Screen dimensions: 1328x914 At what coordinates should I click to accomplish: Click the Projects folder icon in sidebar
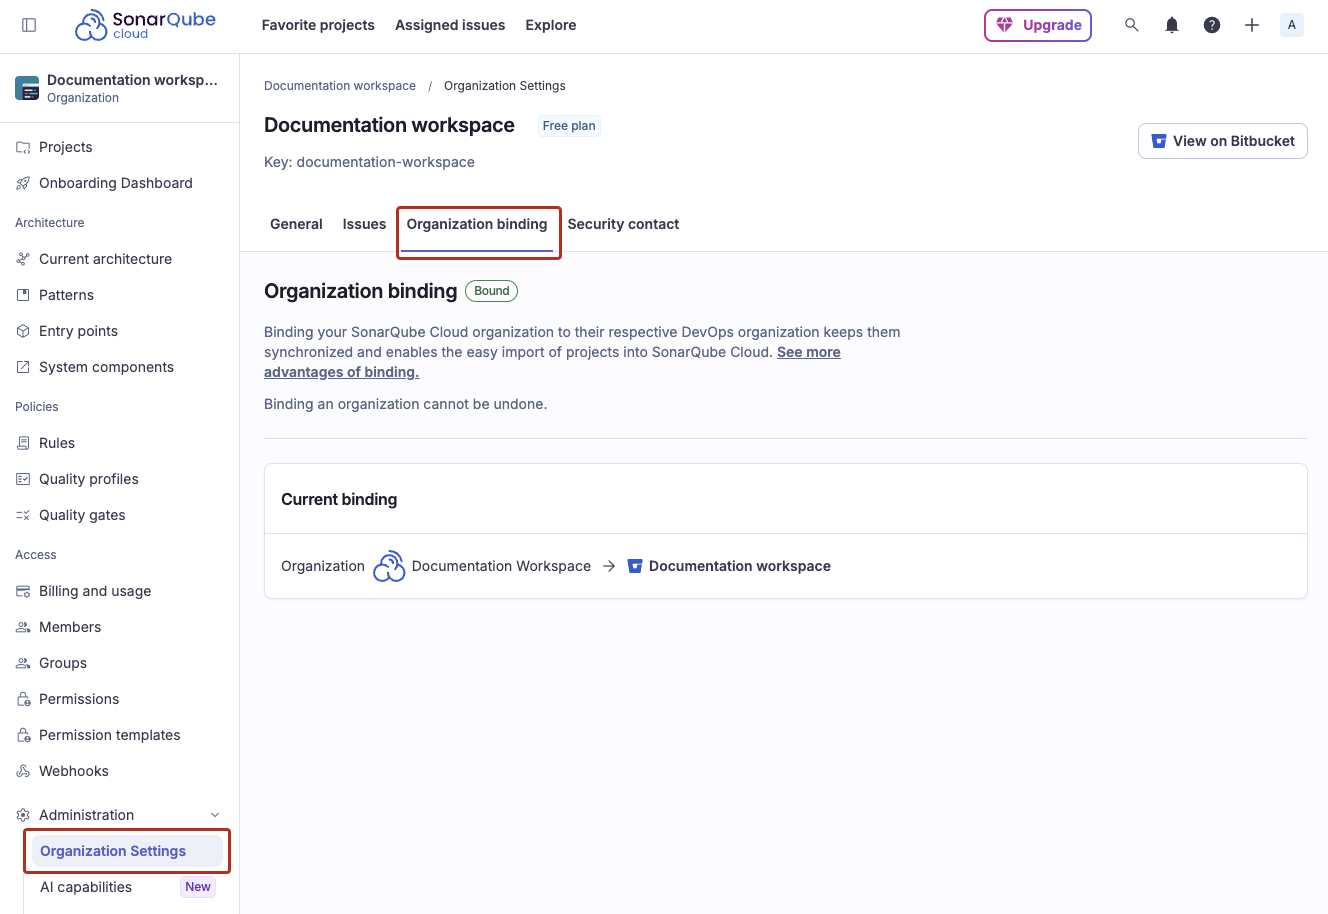click(23, 147)
